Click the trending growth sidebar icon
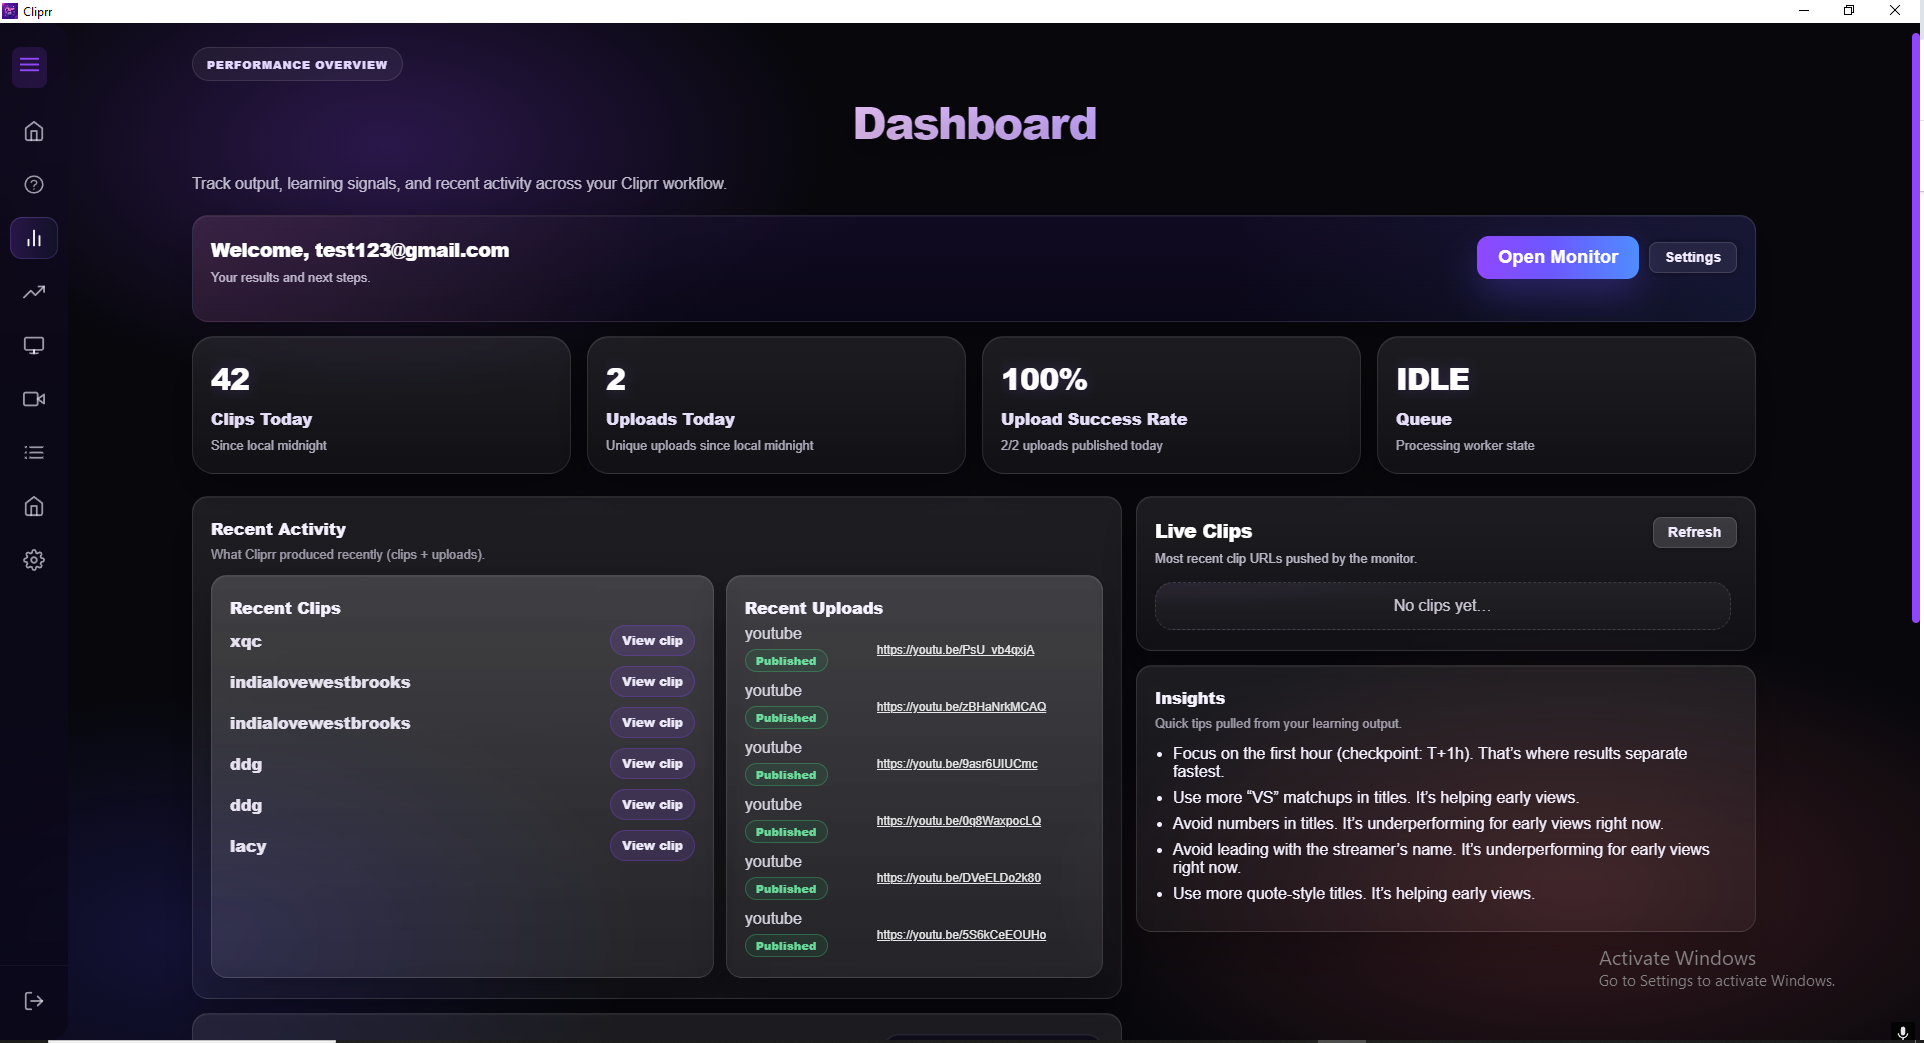The image size is (1924, 1043). coord(33,291)
